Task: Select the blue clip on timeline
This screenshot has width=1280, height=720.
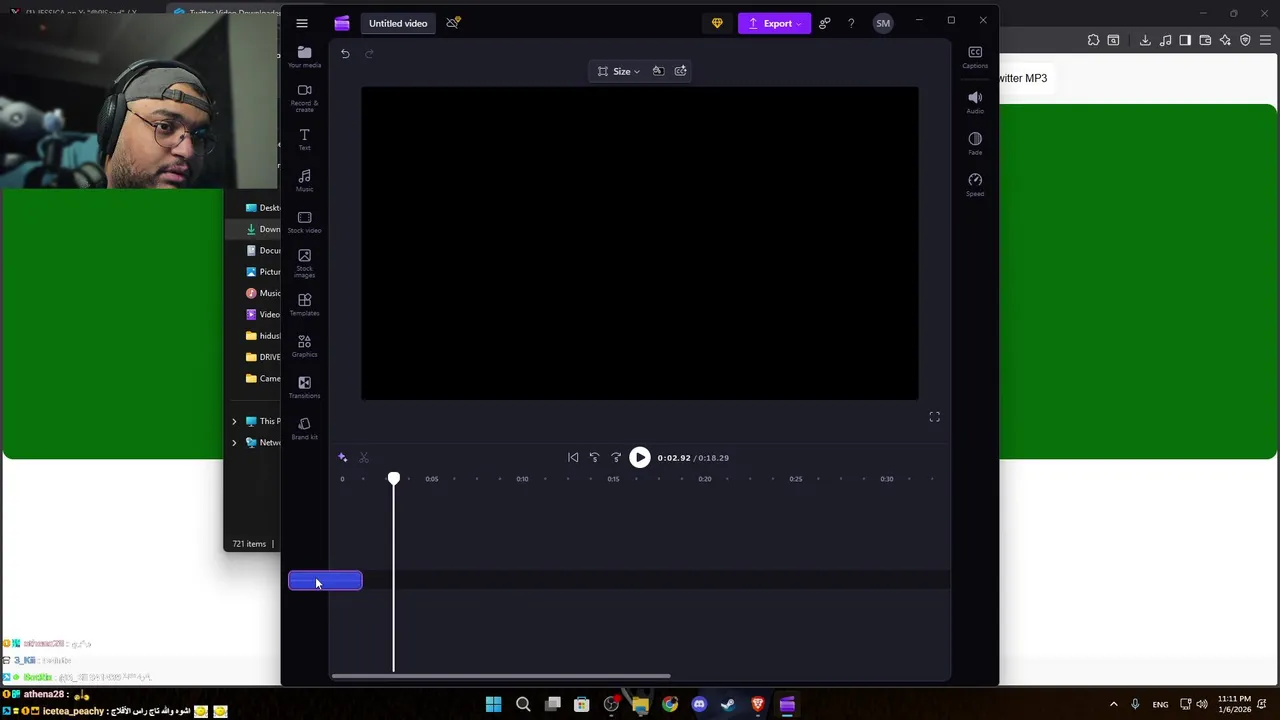Action: pyautogui.click(x=325, y=581)
